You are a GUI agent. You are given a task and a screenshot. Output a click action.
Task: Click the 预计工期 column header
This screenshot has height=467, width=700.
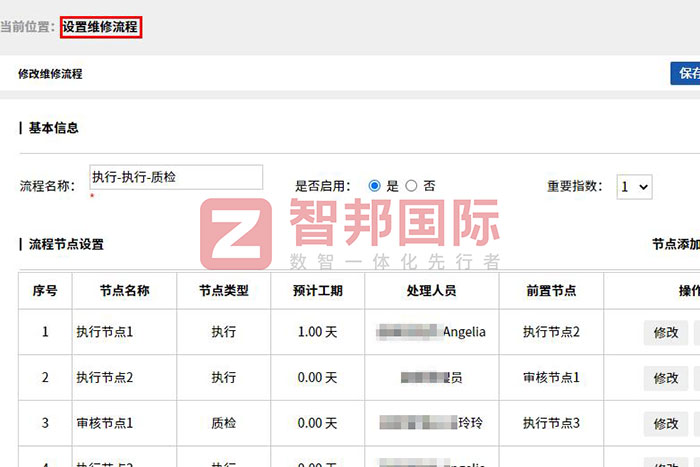point(318,291)
